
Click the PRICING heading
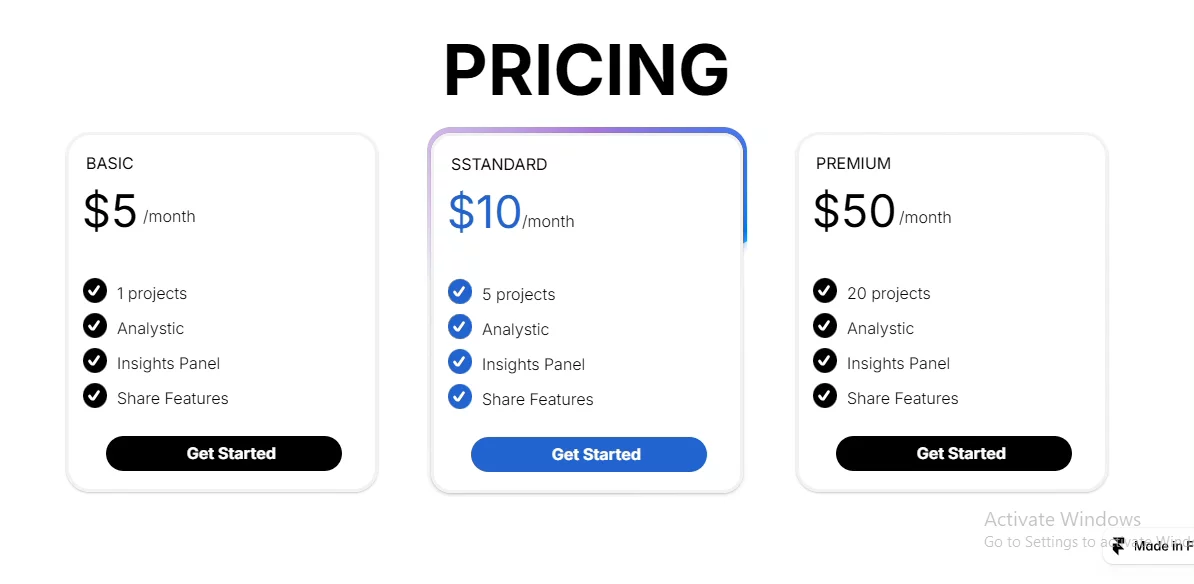586,71
